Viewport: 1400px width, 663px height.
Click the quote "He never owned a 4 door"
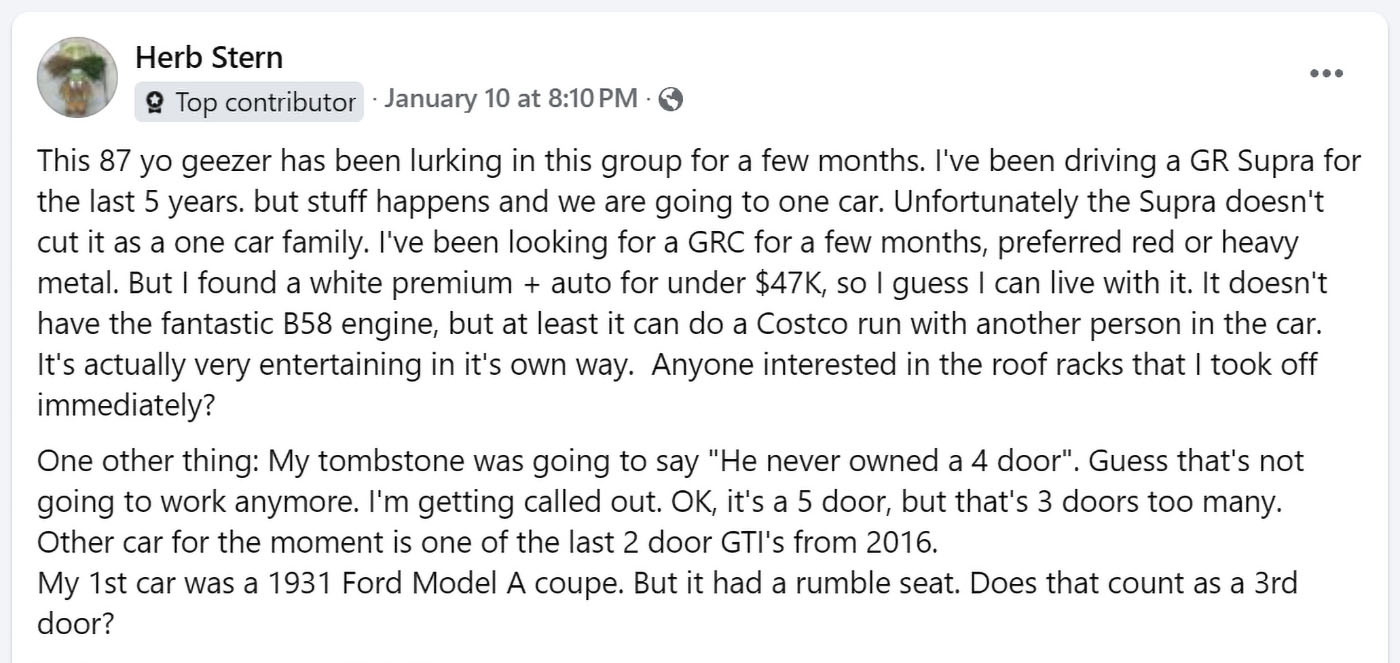click(881, 461)
